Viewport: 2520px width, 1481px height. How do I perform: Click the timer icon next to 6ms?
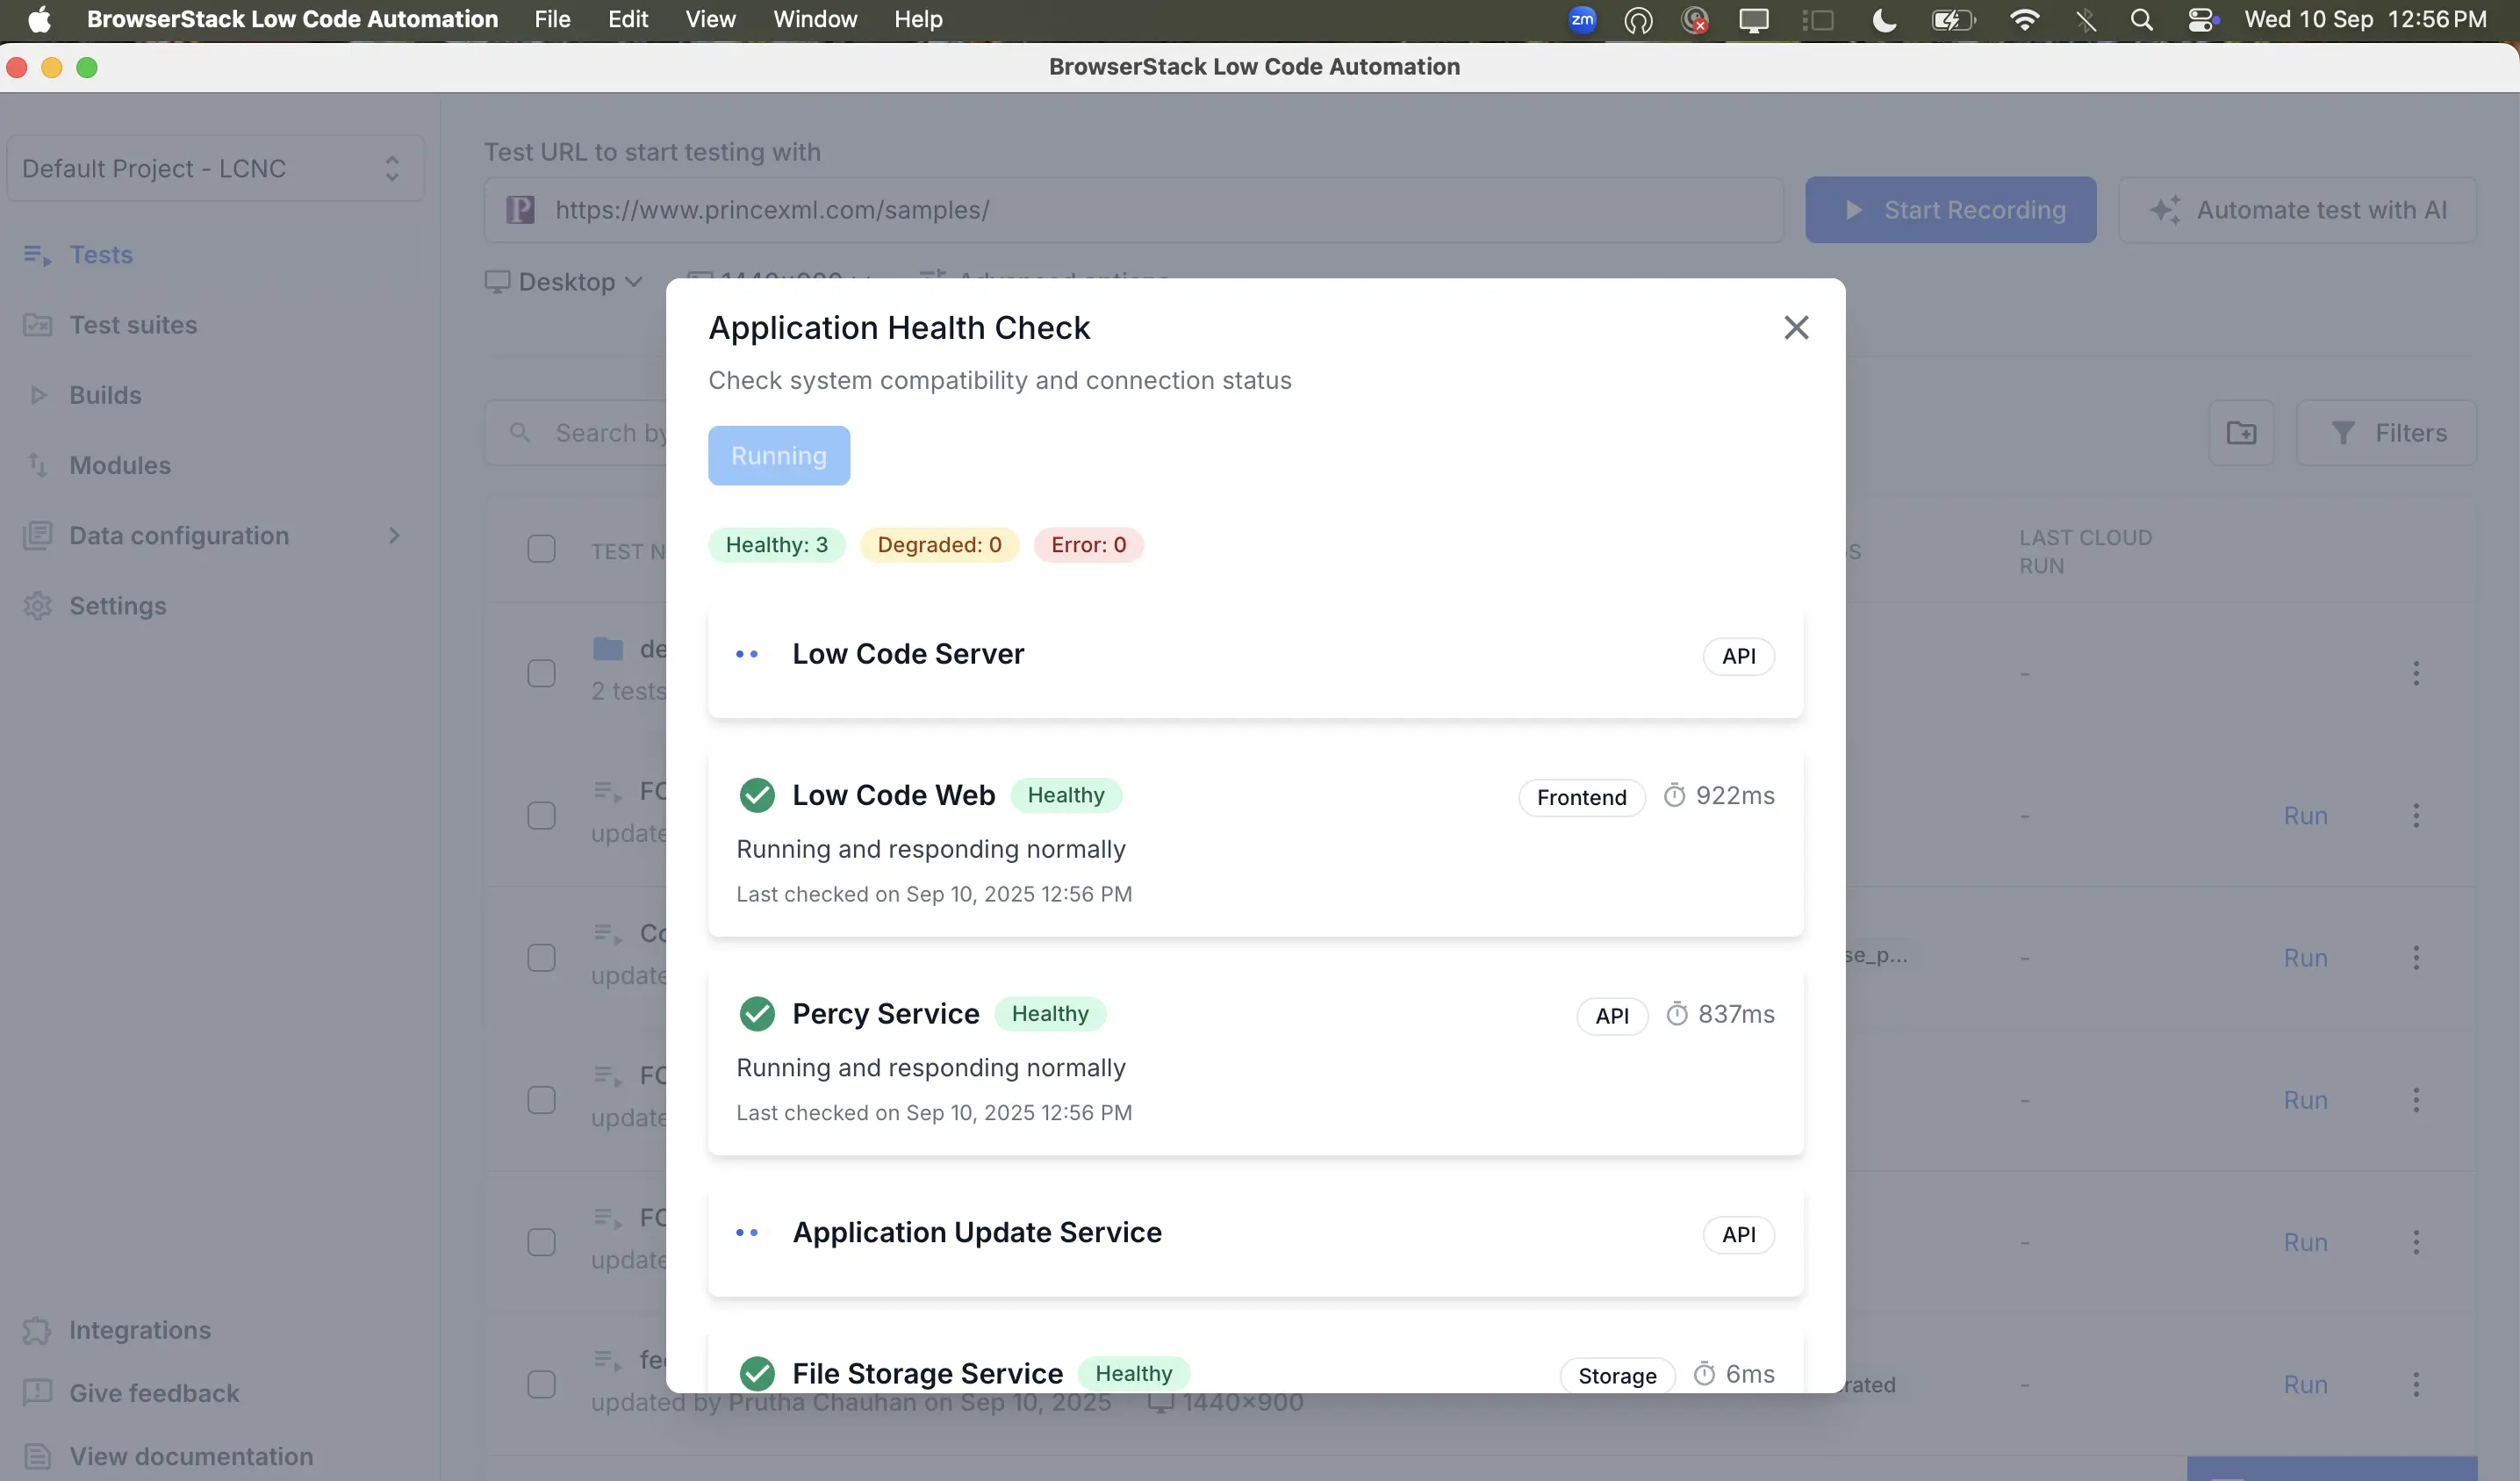tap(1704, 1373)
